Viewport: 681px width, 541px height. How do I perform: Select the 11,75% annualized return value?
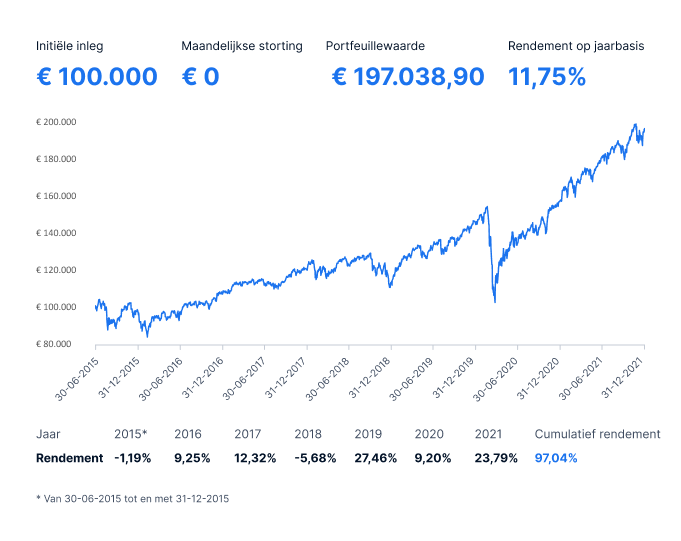coord(547,77)
